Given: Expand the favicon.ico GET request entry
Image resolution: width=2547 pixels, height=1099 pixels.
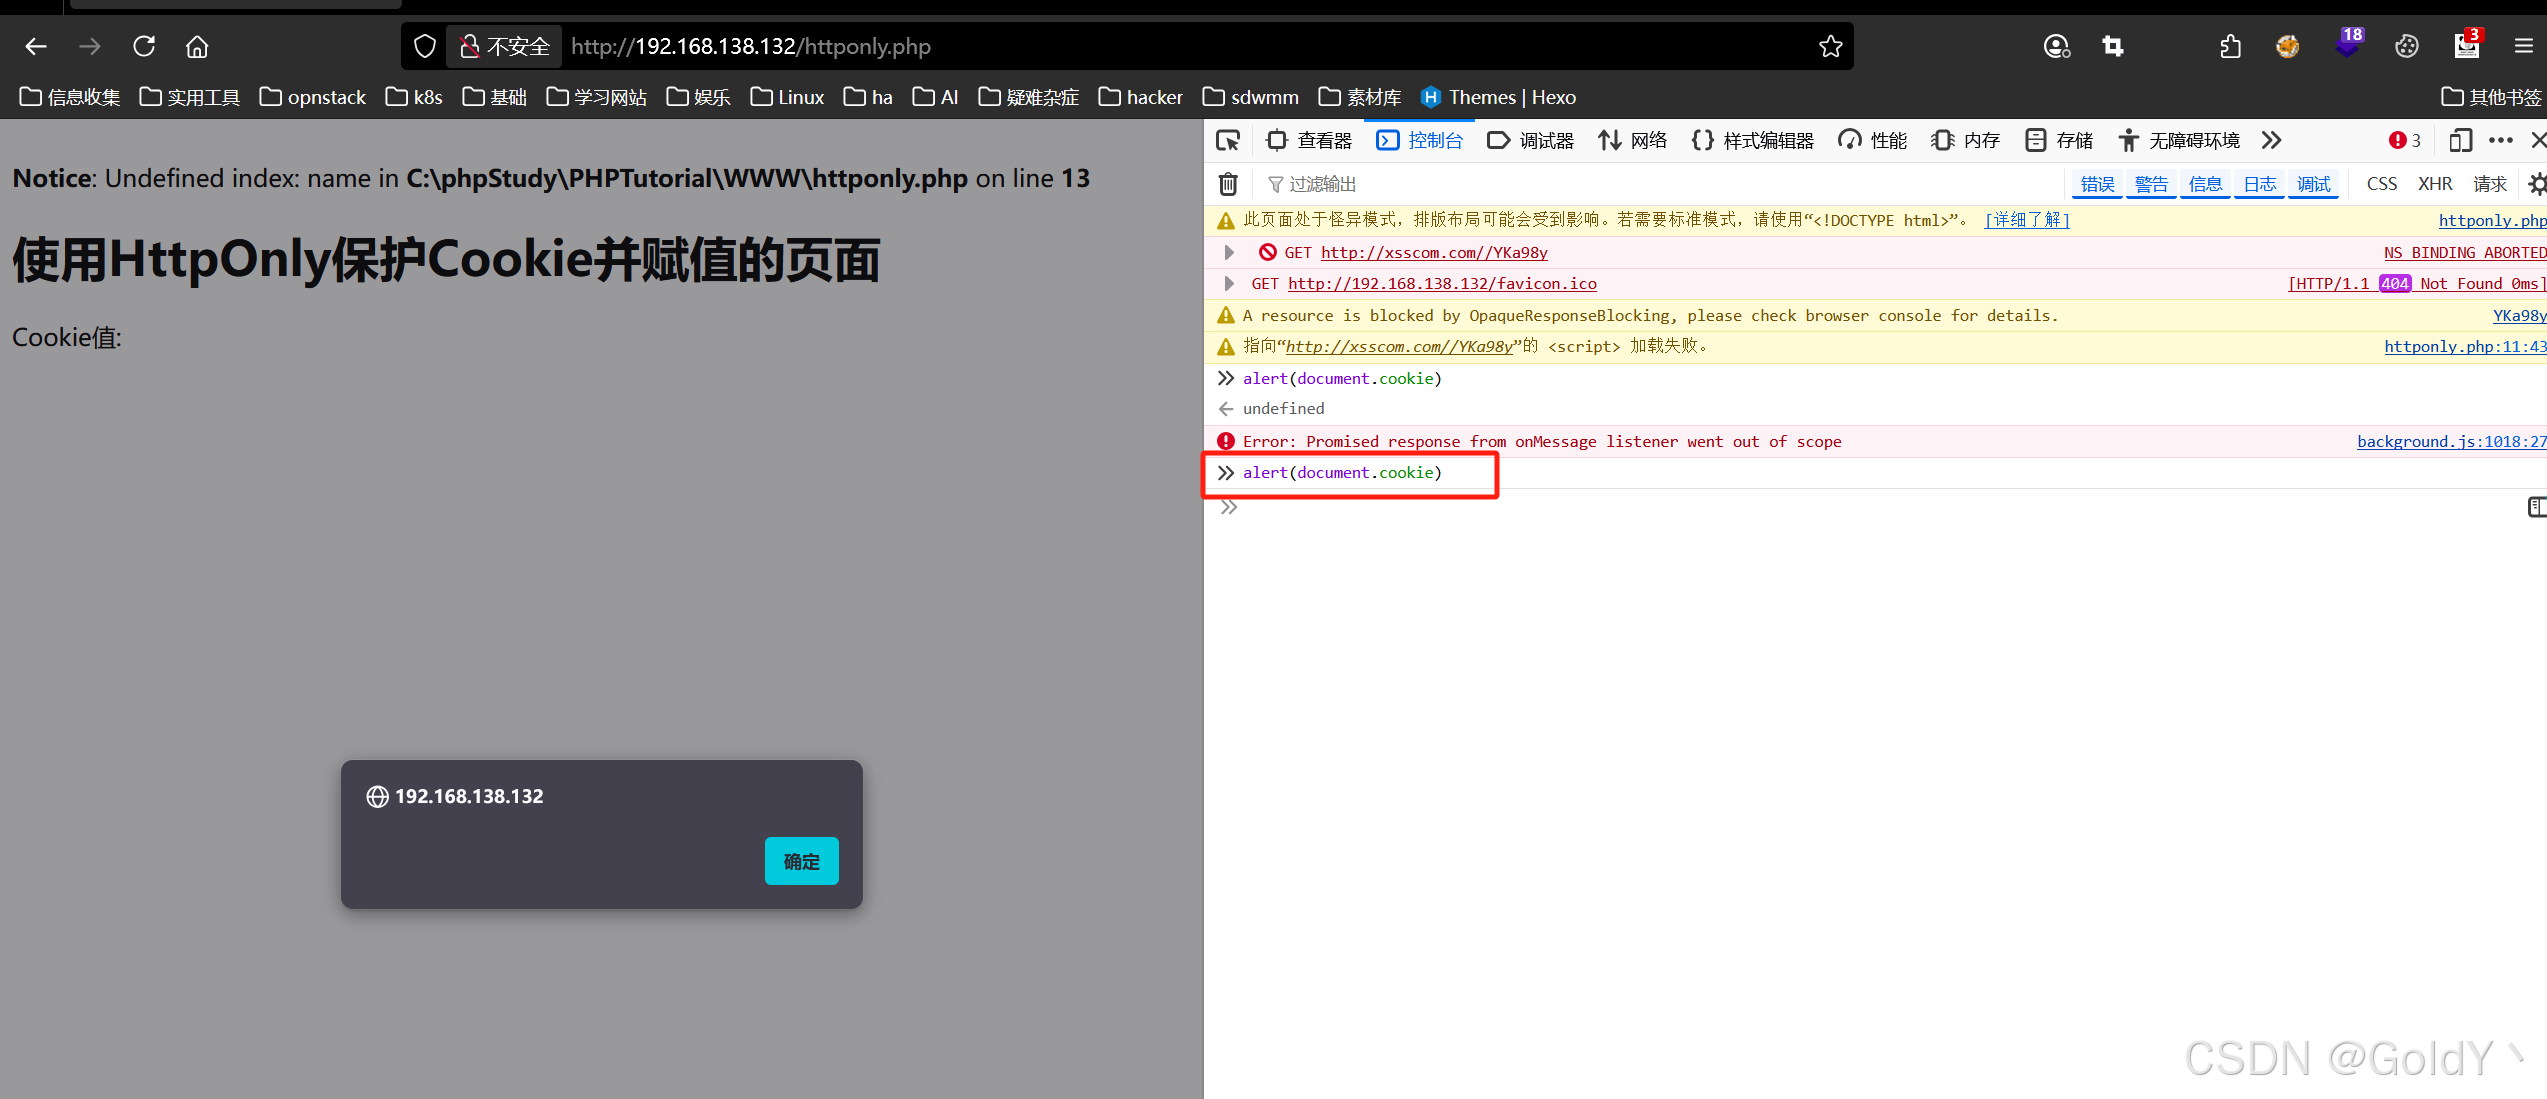Looking at the screenshot, I should pos(1229,284).
